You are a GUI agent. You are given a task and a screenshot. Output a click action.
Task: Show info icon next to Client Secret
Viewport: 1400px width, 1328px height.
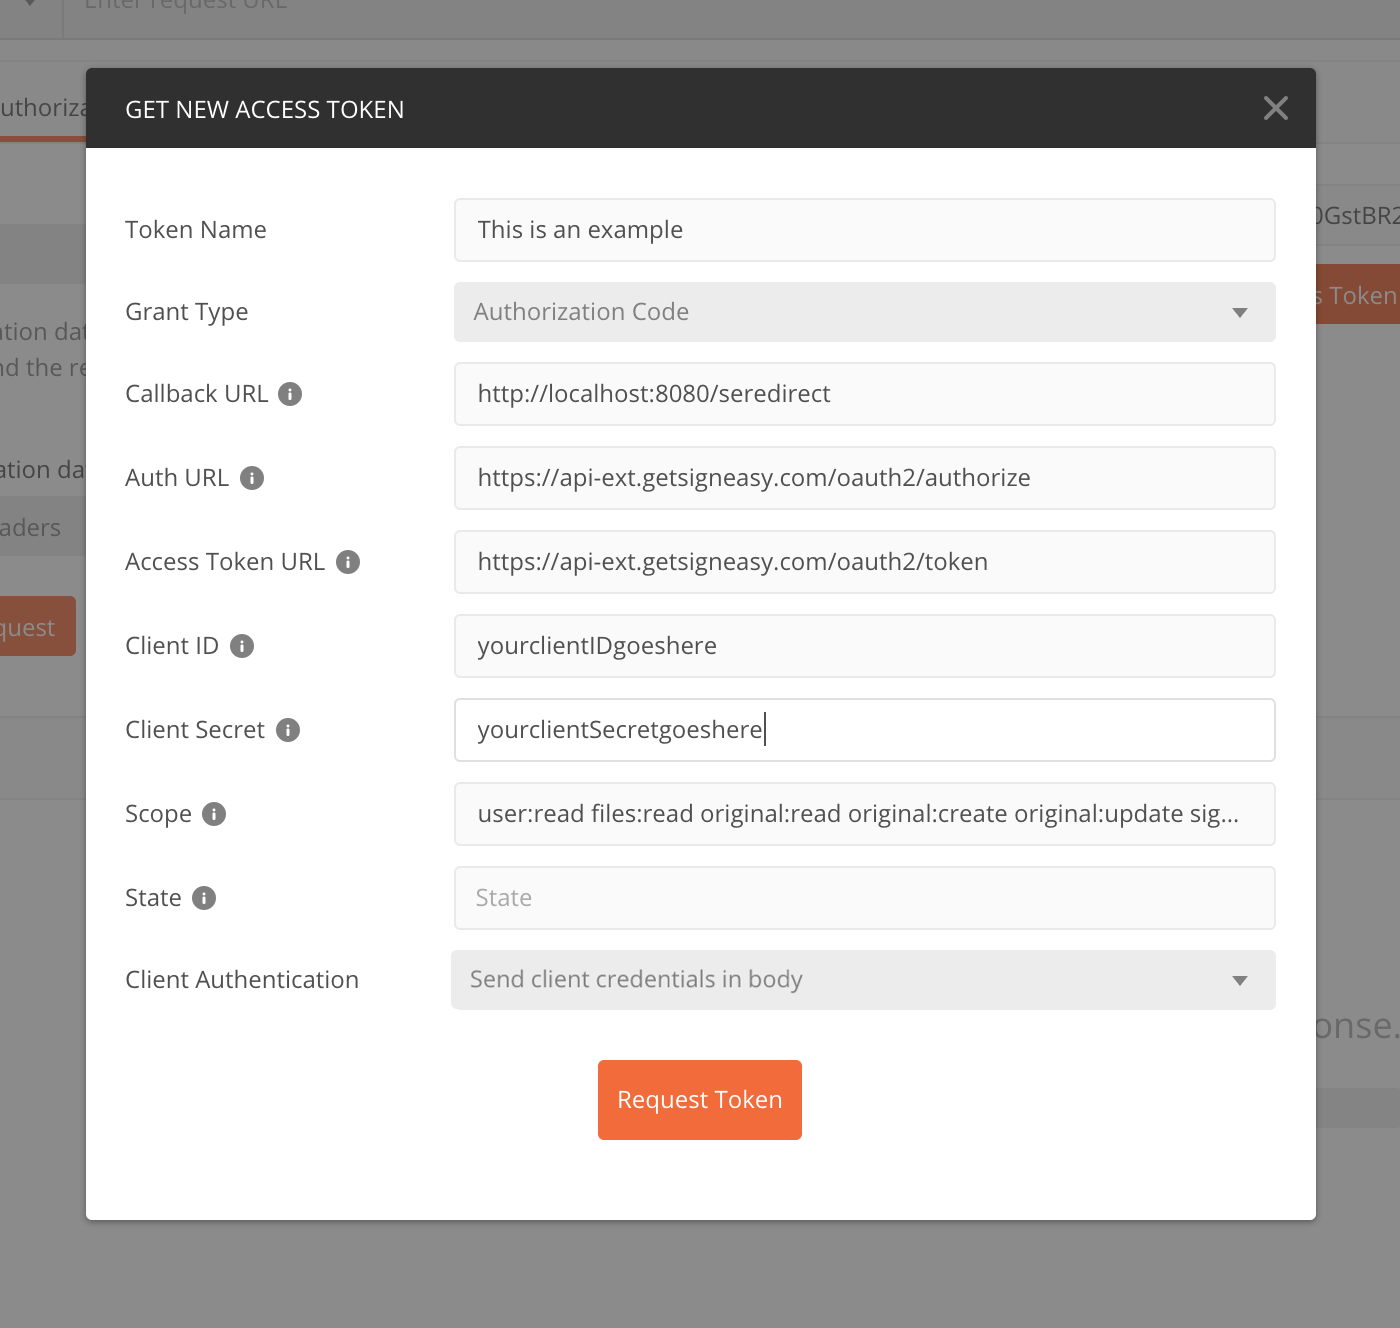point(288,730)
